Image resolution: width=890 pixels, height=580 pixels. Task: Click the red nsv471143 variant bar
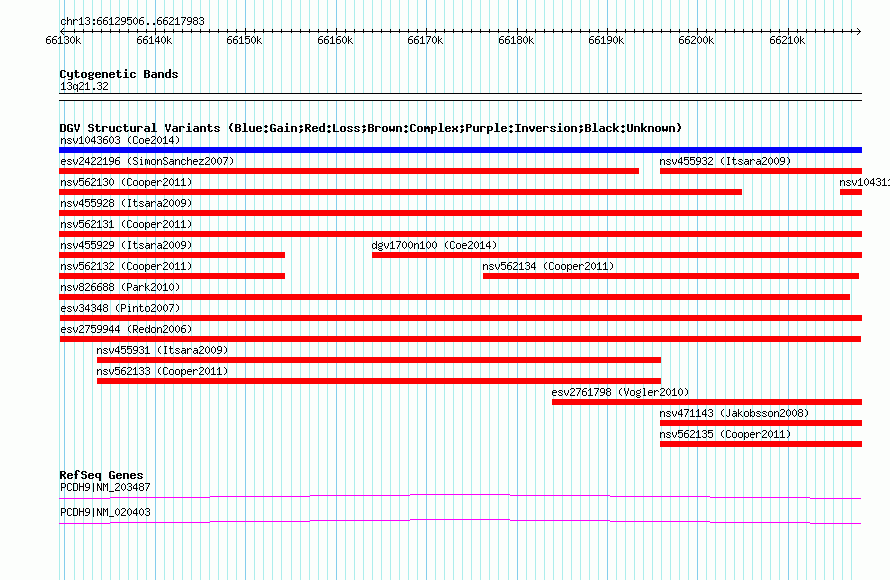click(761, 423)
